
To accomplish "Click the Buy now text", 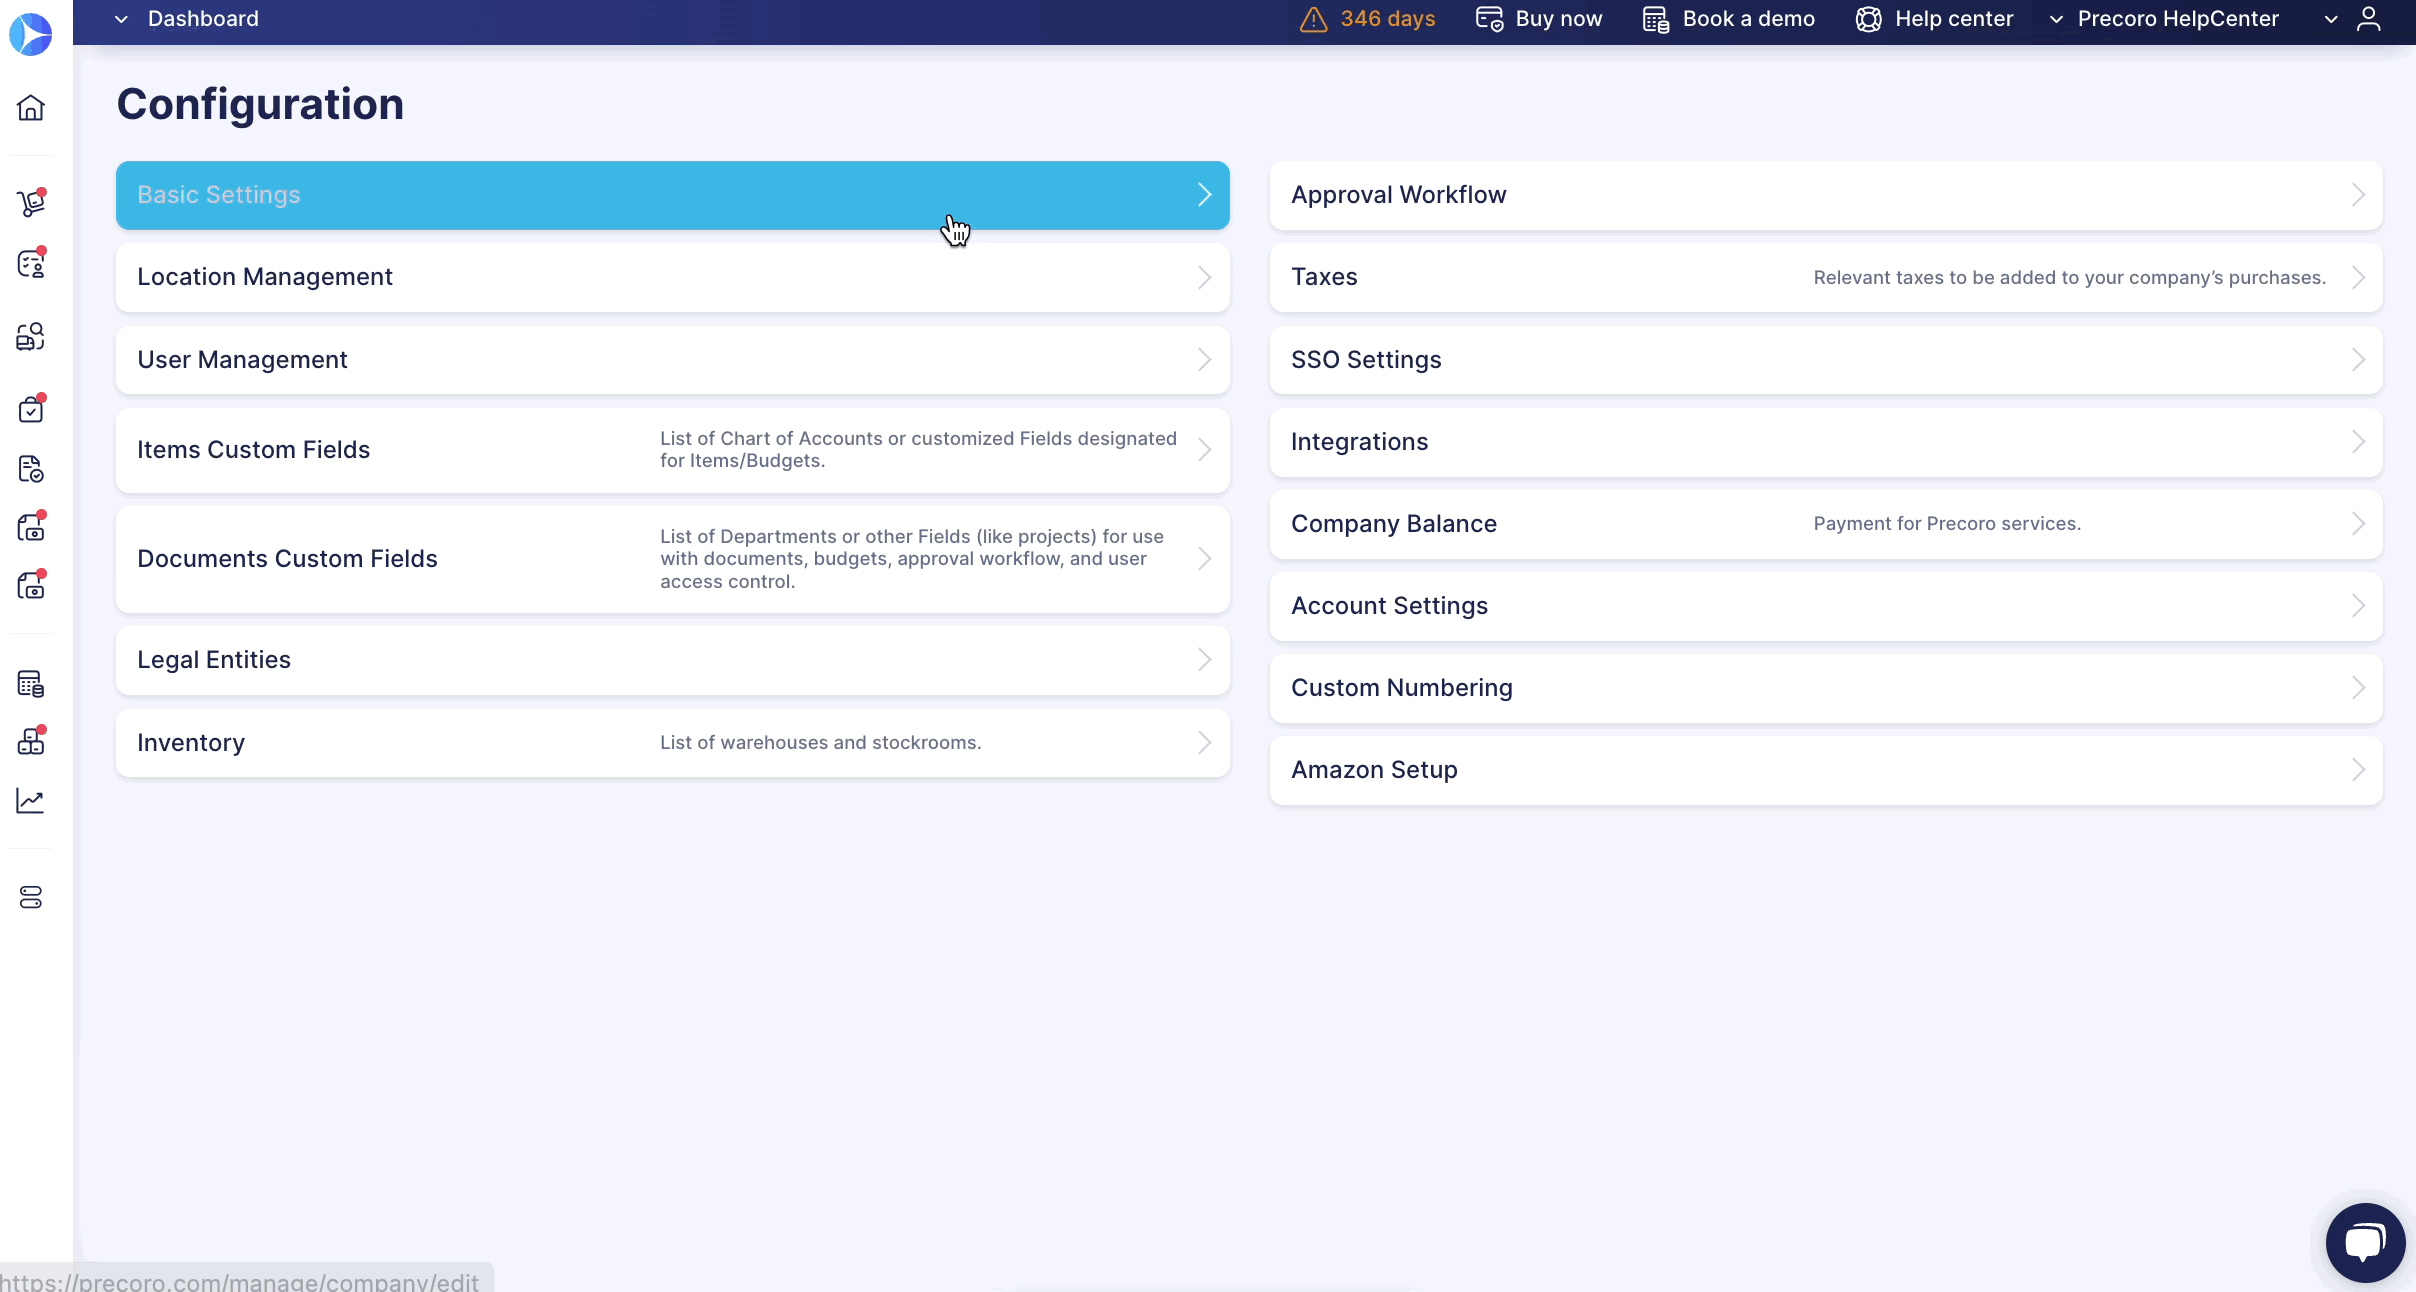I will point(1559,19).
